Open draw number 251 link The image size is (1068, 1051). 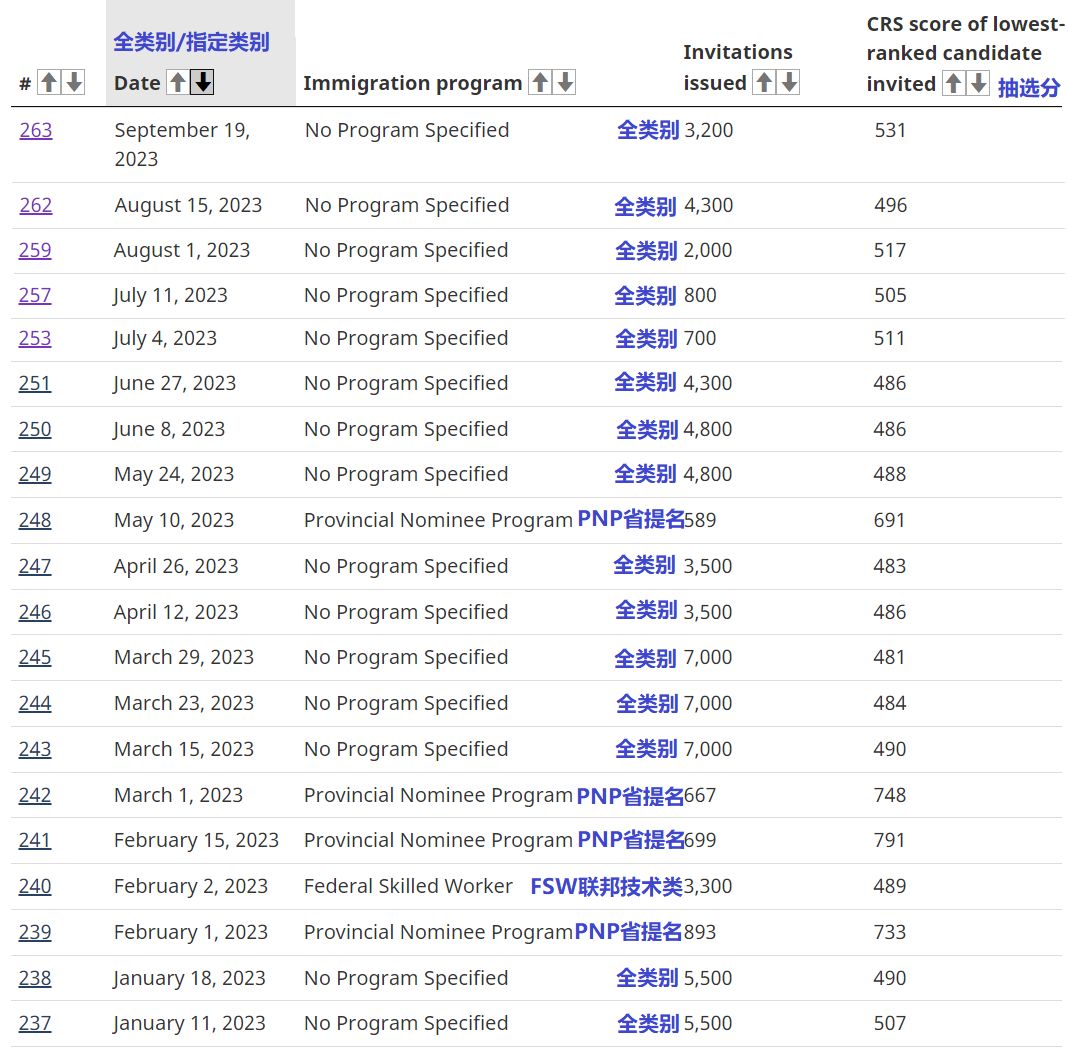[35, 383]
